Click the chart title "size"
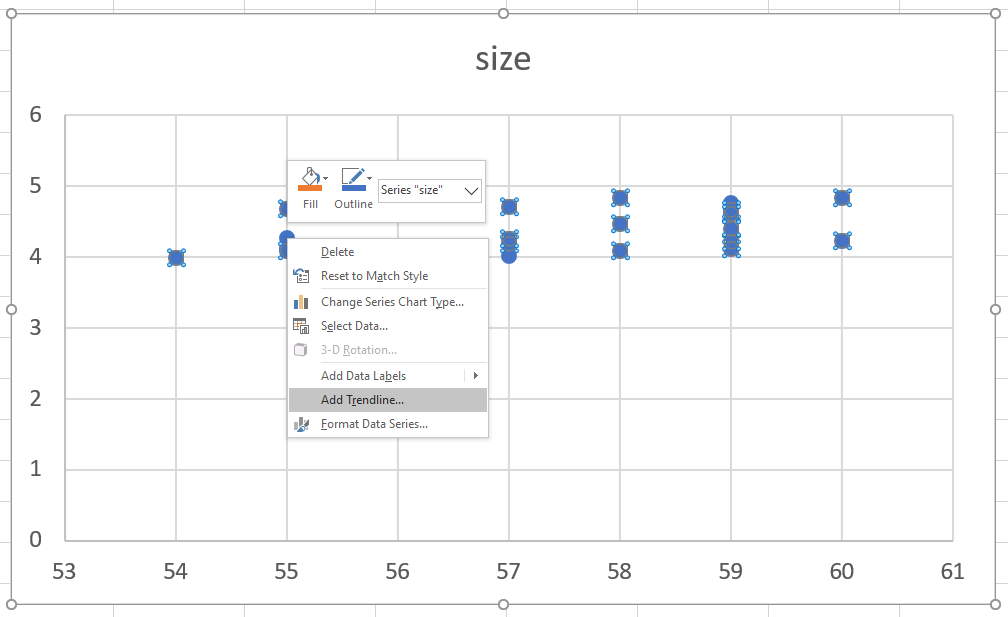Image resolution: width=1008 pixels, height=617 pixels. coord(503,59)
